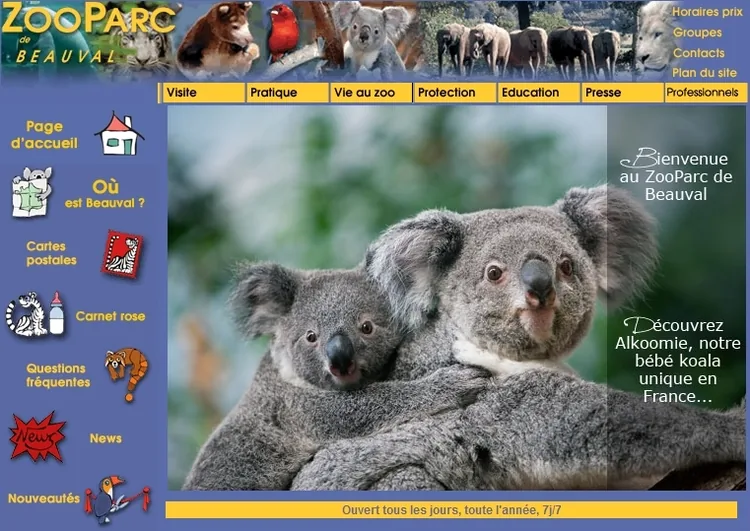The image size is (750, 531).
Task: Select the Protection menu item
Action: [x=455, y=93]
